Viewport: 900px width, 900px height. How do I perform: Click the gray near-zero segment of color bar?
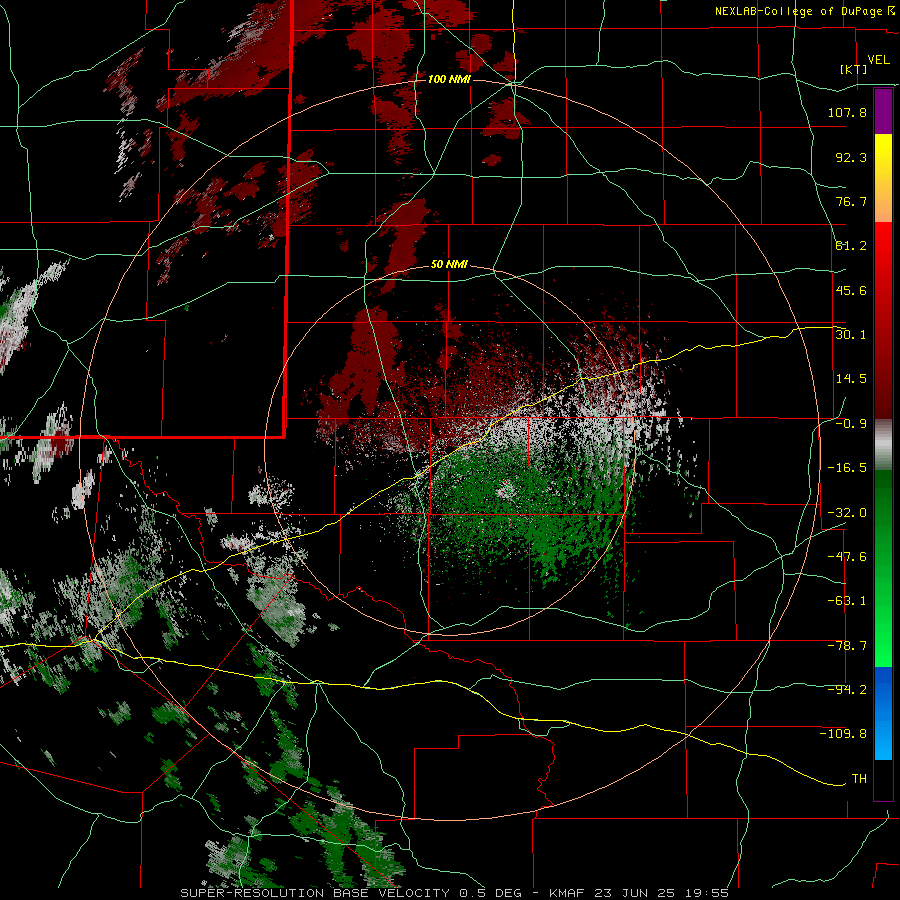883,445
